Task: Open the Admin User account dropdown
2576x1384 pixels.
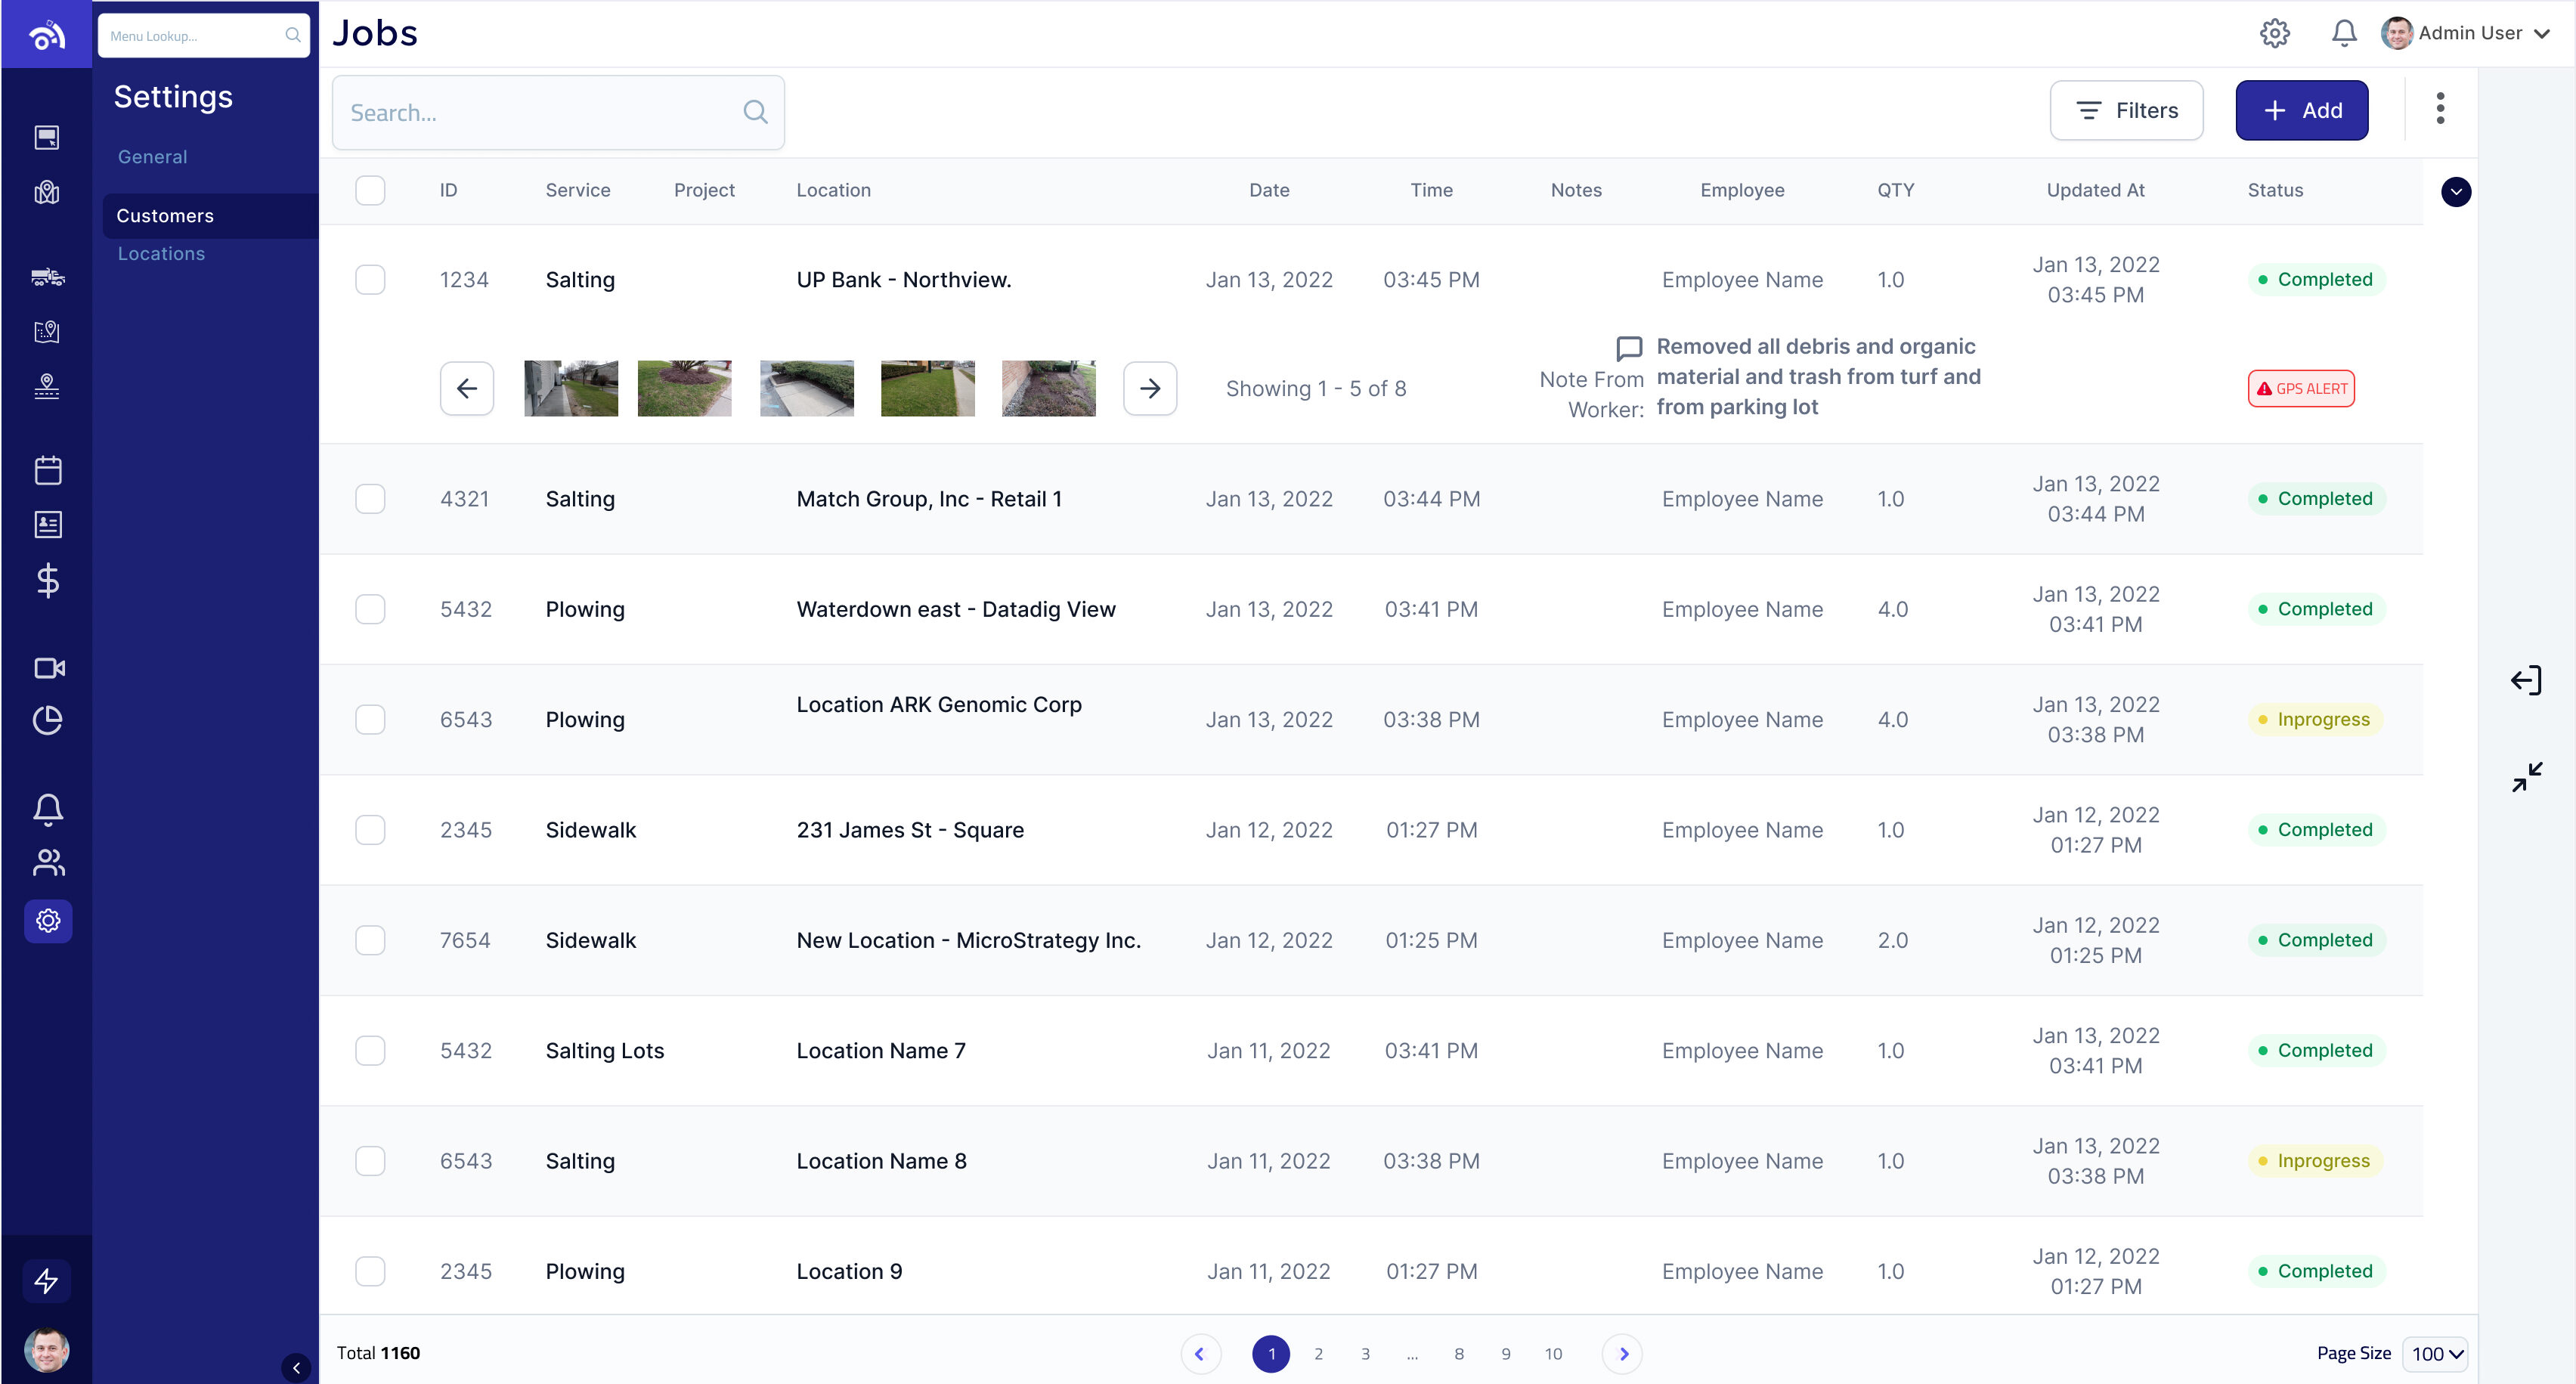Action: [x=2466, y=33]
